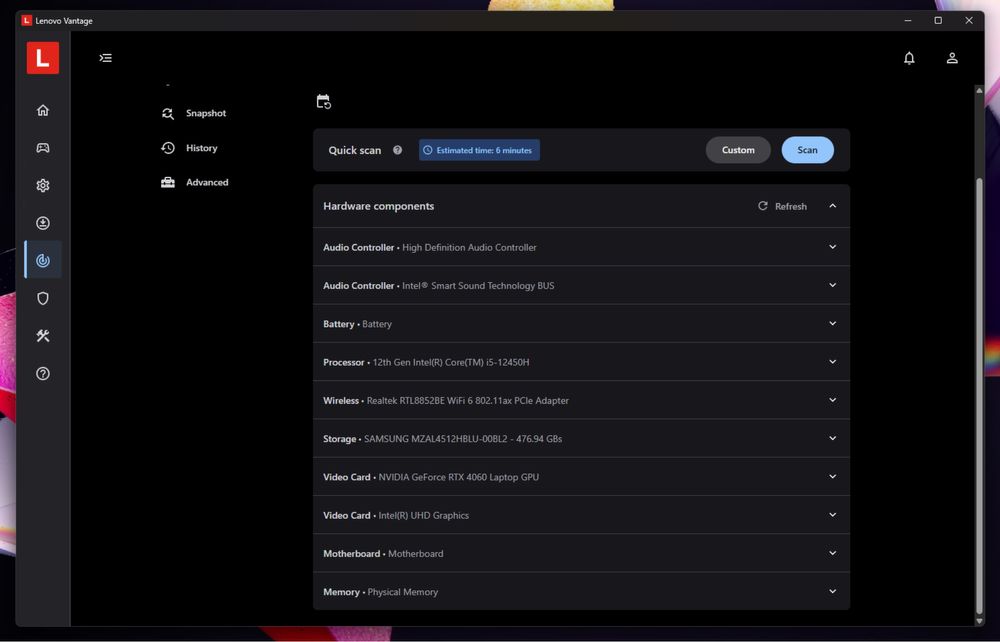The image size is (1000, 642).
Task: Open the Home page in sidebar
Action: [43, 110]
